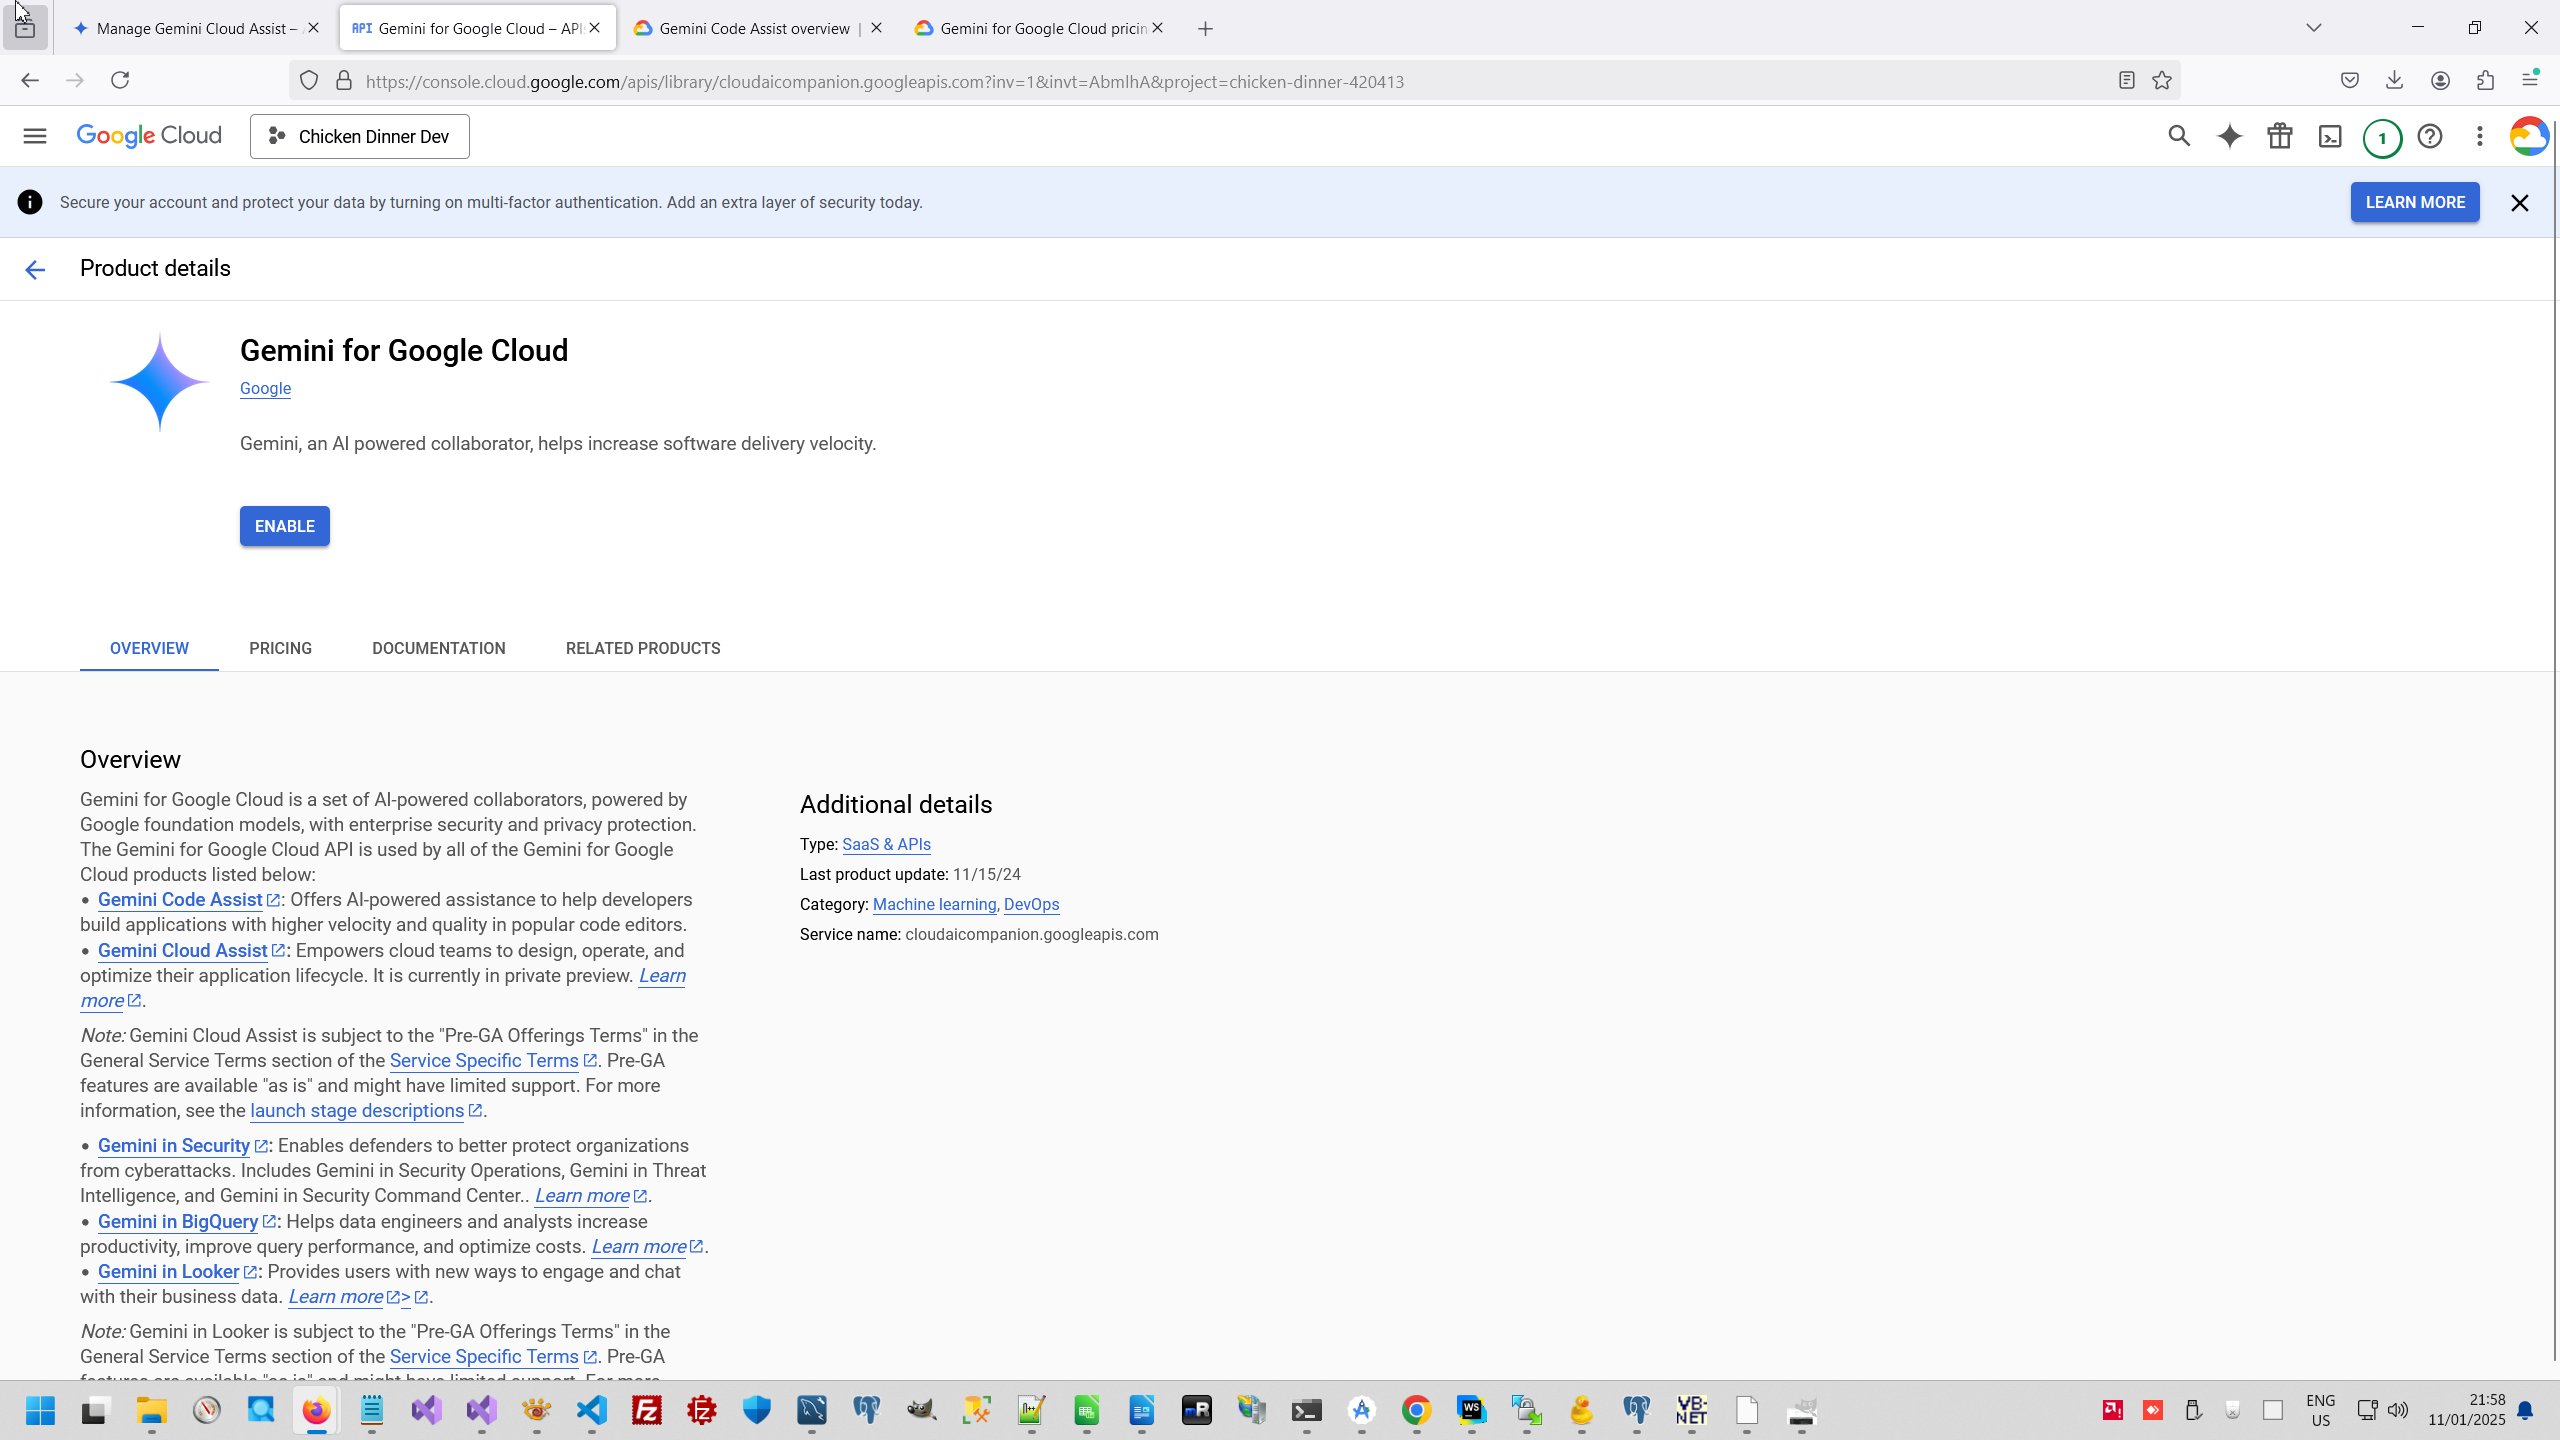
Task: Open notifications badge showing 1
Action: [x=2382, y=138]
